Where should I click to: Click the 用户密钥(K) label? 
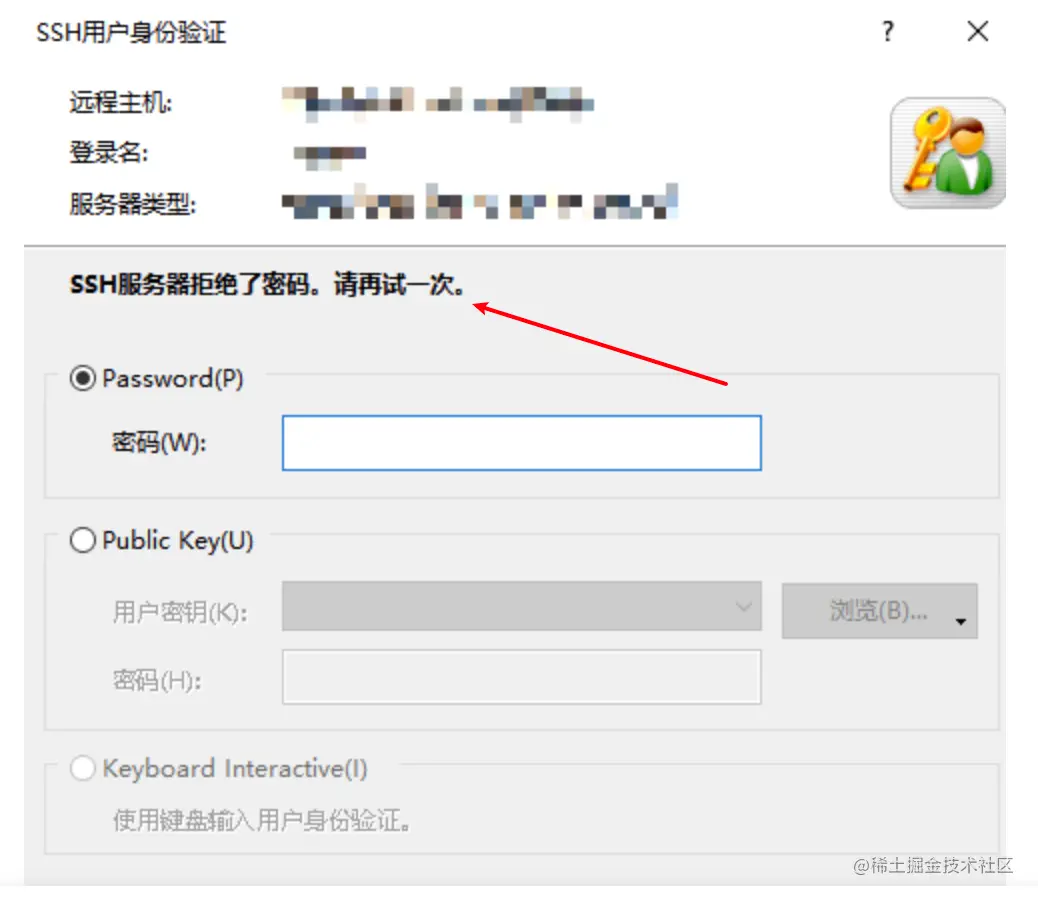[180, 611]
